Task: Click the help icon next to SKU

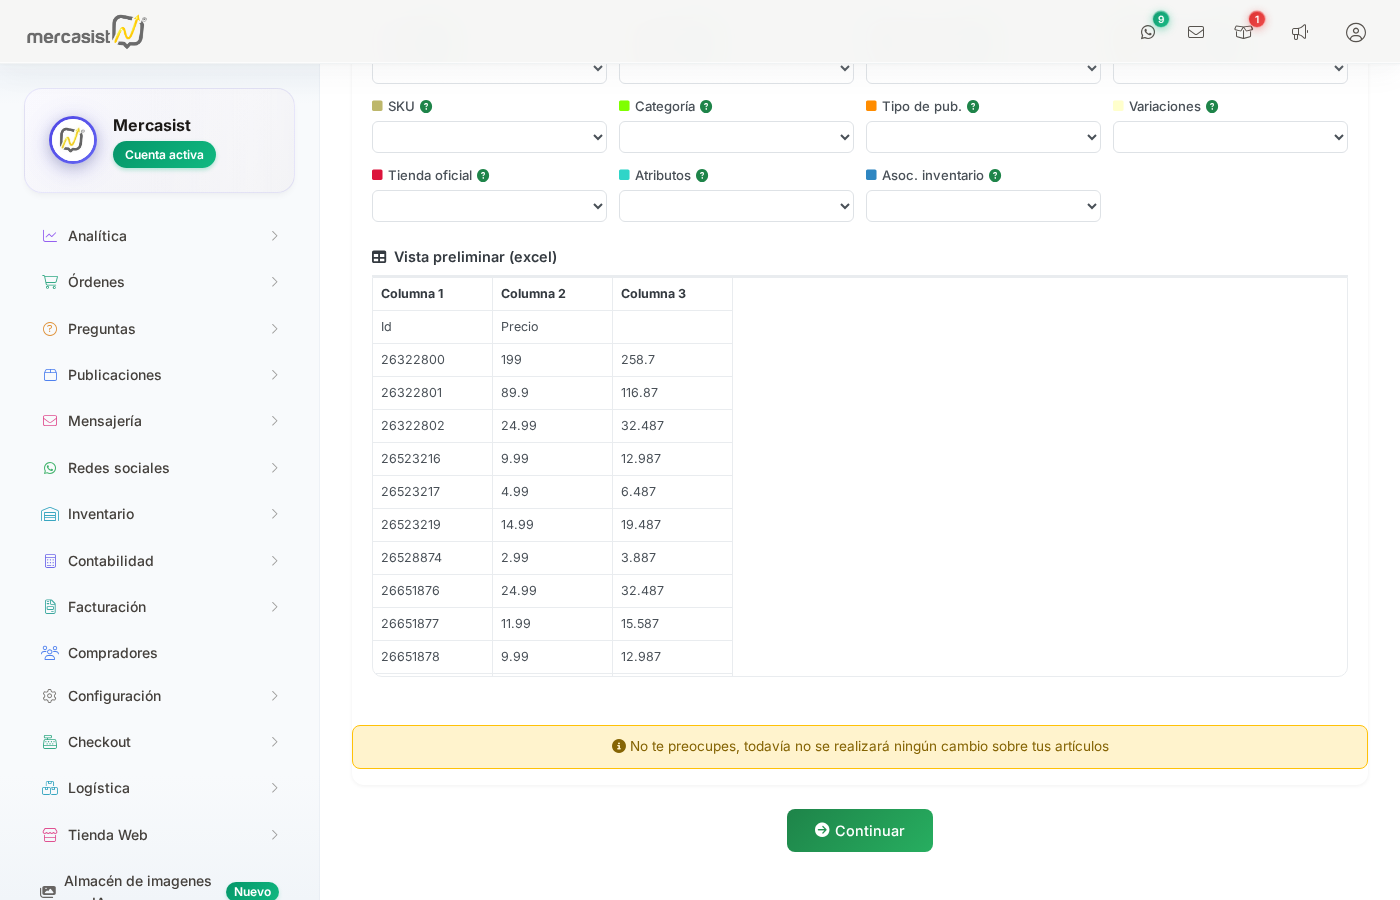Action: coord(426,106)
